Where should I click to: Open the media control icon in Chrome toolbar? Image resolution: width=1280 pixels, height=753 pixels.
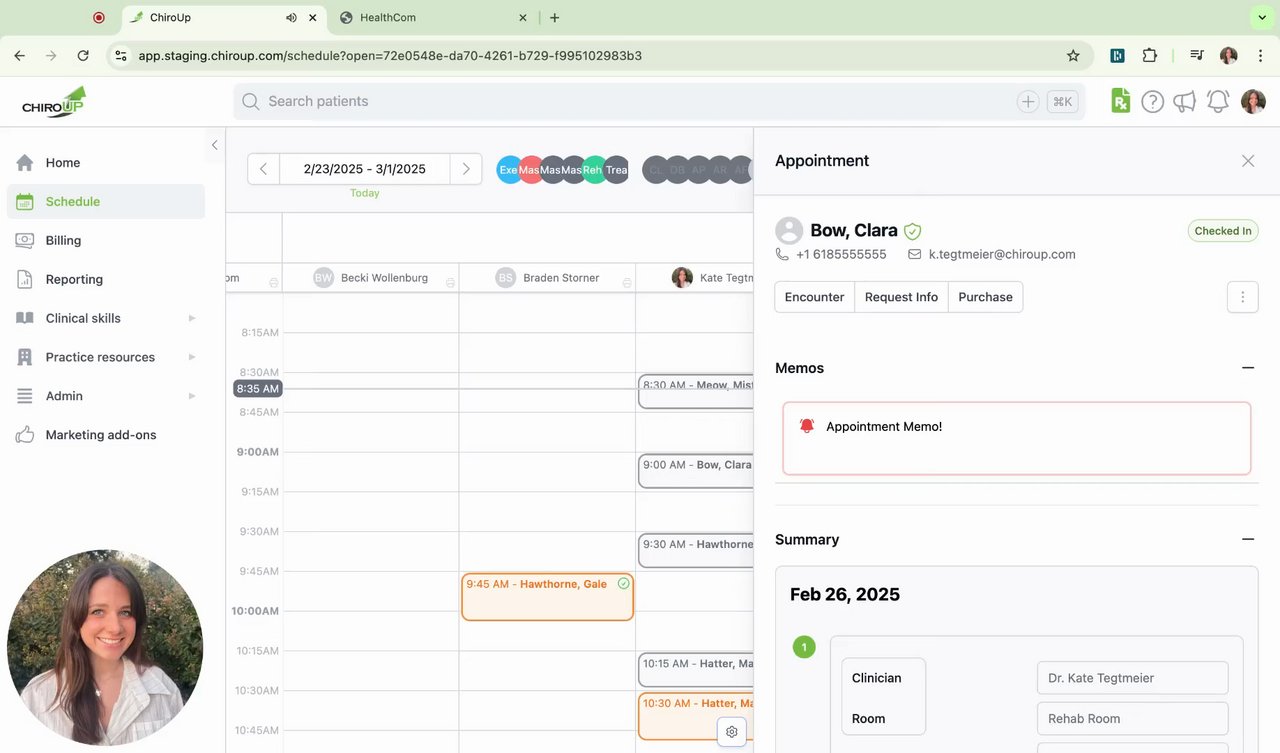tap(1196, 56)
